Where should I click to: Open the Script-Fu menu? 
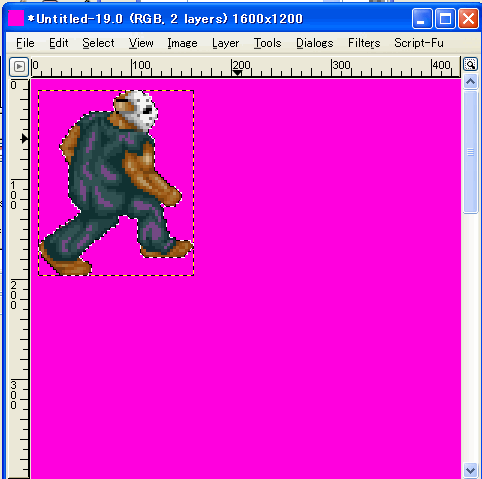coord(419,43)
